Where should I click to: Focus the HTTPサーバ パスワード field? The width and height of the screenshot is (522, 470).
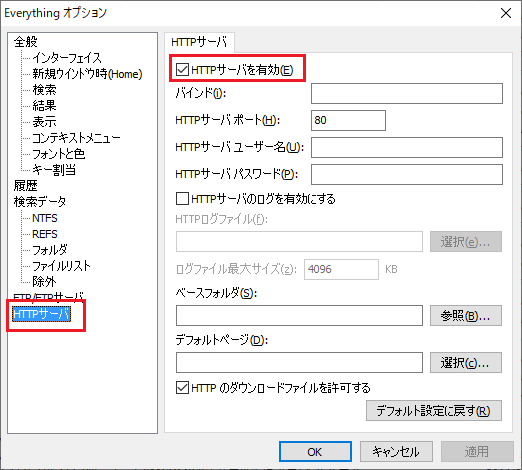407,174
